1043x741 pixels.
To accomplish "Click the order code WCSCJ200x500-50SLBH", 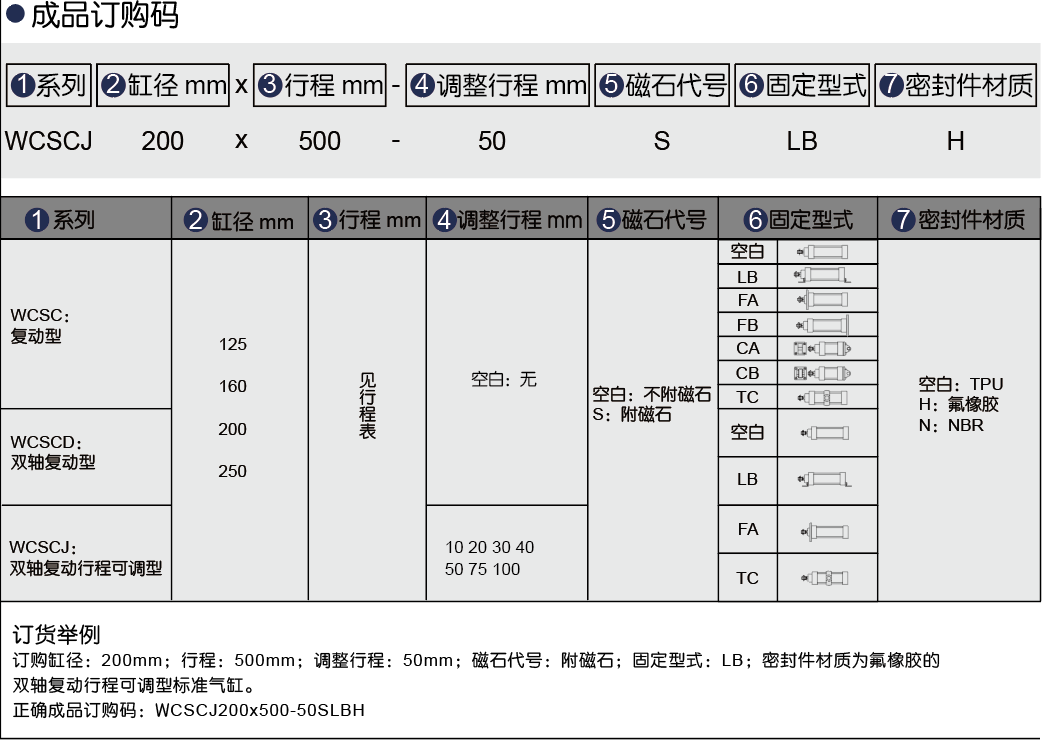I will pyautogui.click(x=260, y=710).
